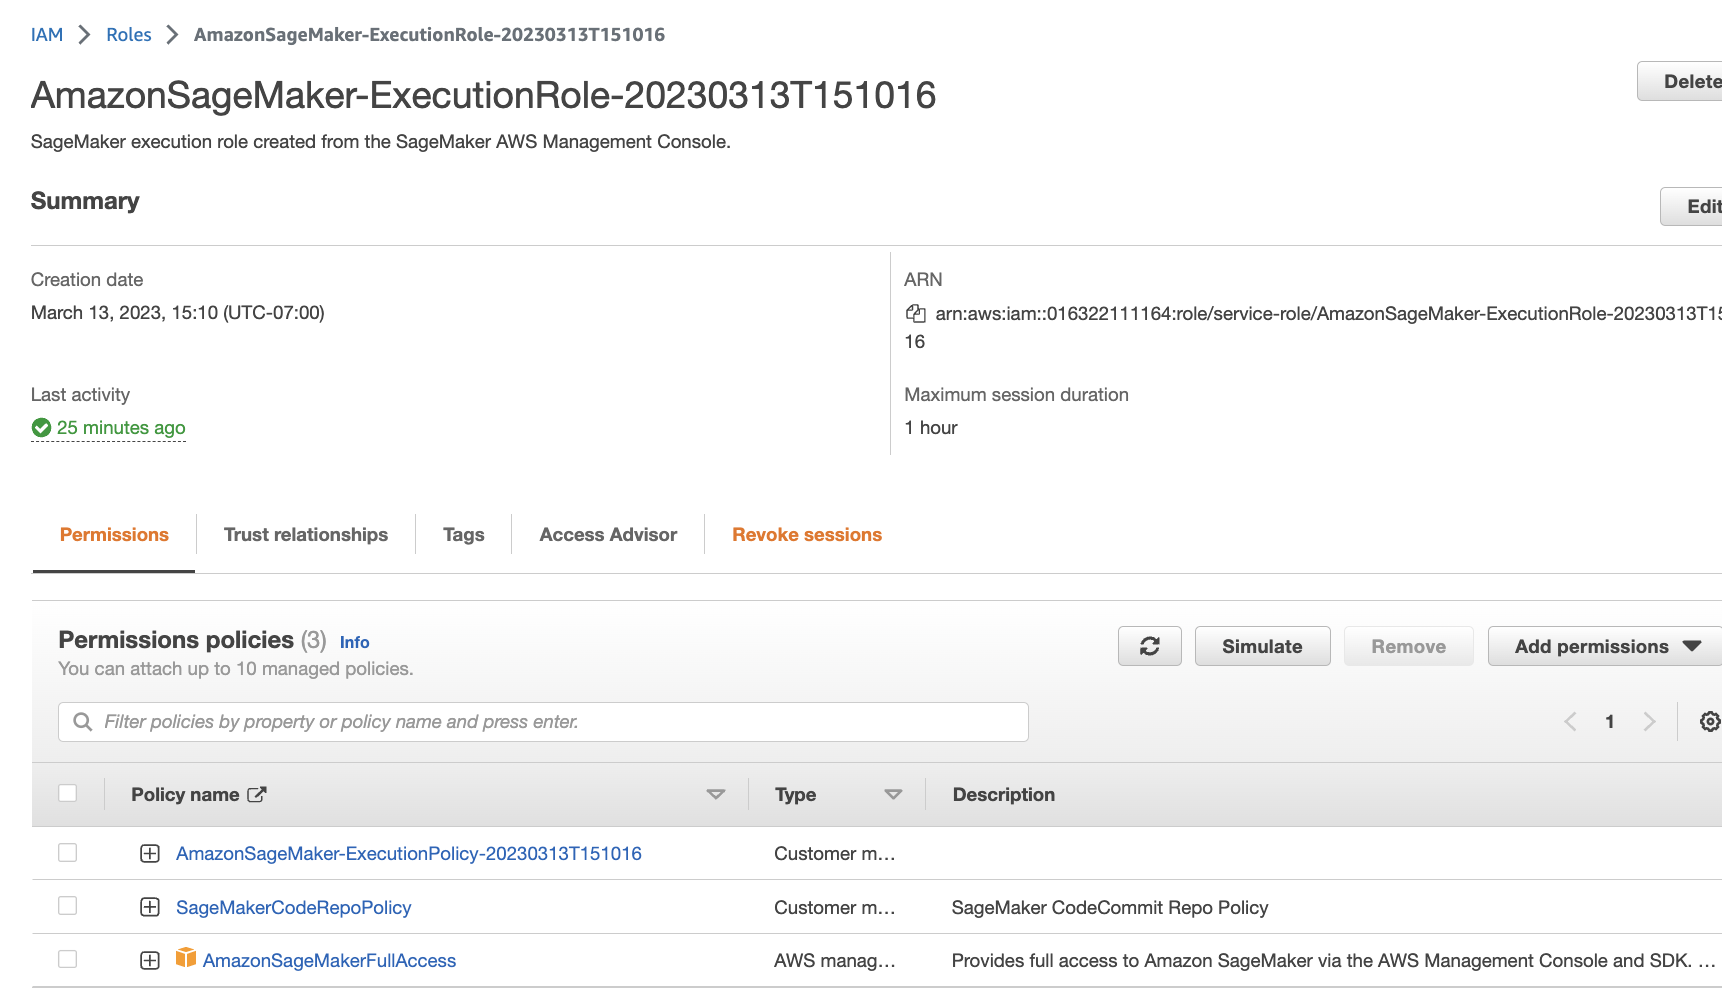Go to the previous page of policies

coord(1570,721)
